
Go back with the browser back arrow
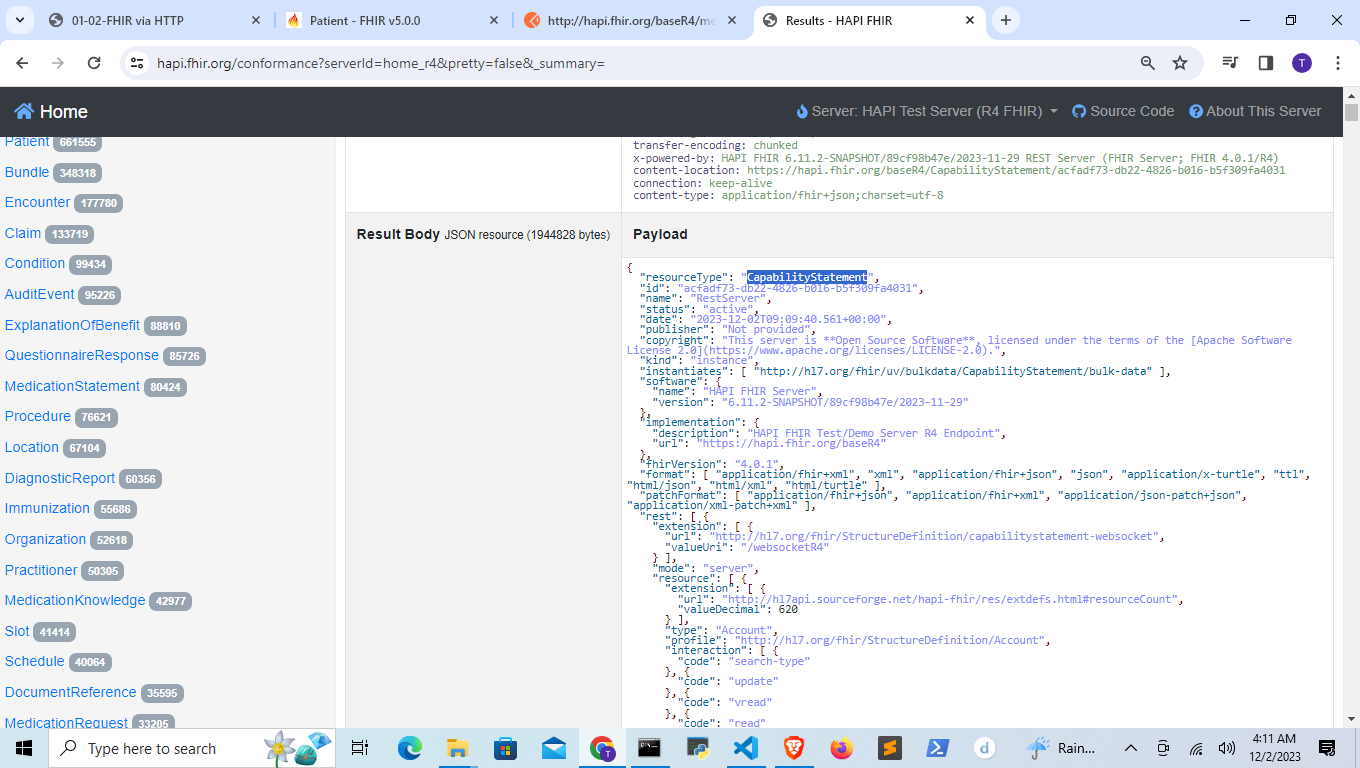pyautogui.click(x=22, y=63)
